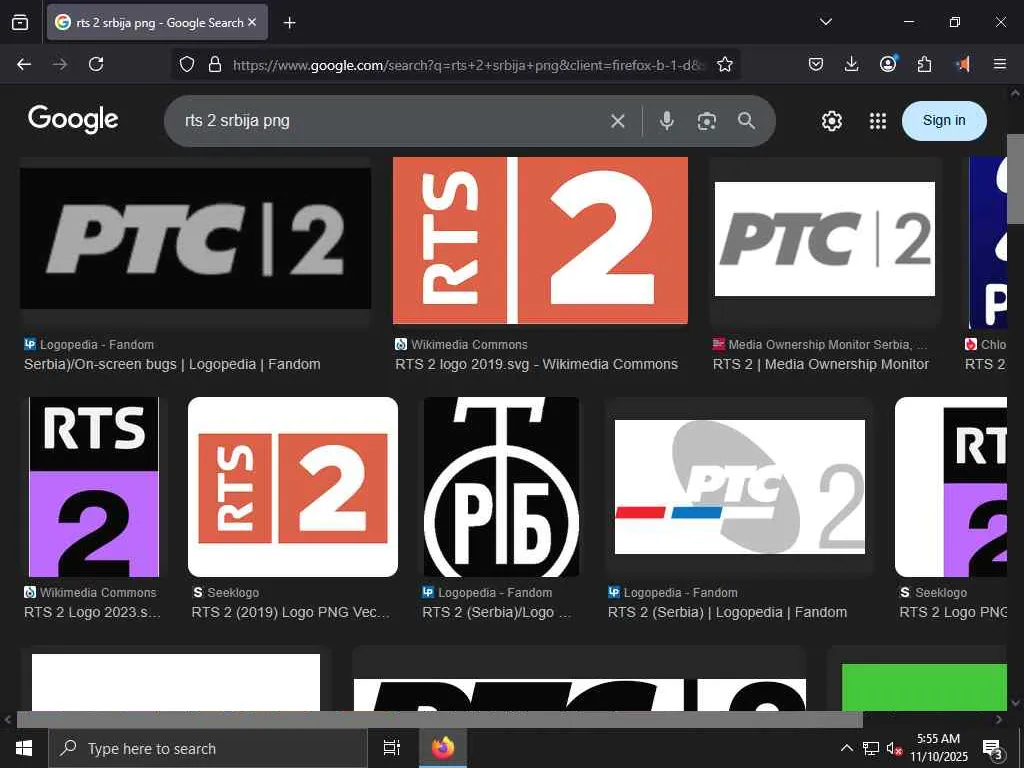Click the orange extension toolbar icon
This screenshot has height=768, width=1024.
pyautogui.click(x=963, y=64)
